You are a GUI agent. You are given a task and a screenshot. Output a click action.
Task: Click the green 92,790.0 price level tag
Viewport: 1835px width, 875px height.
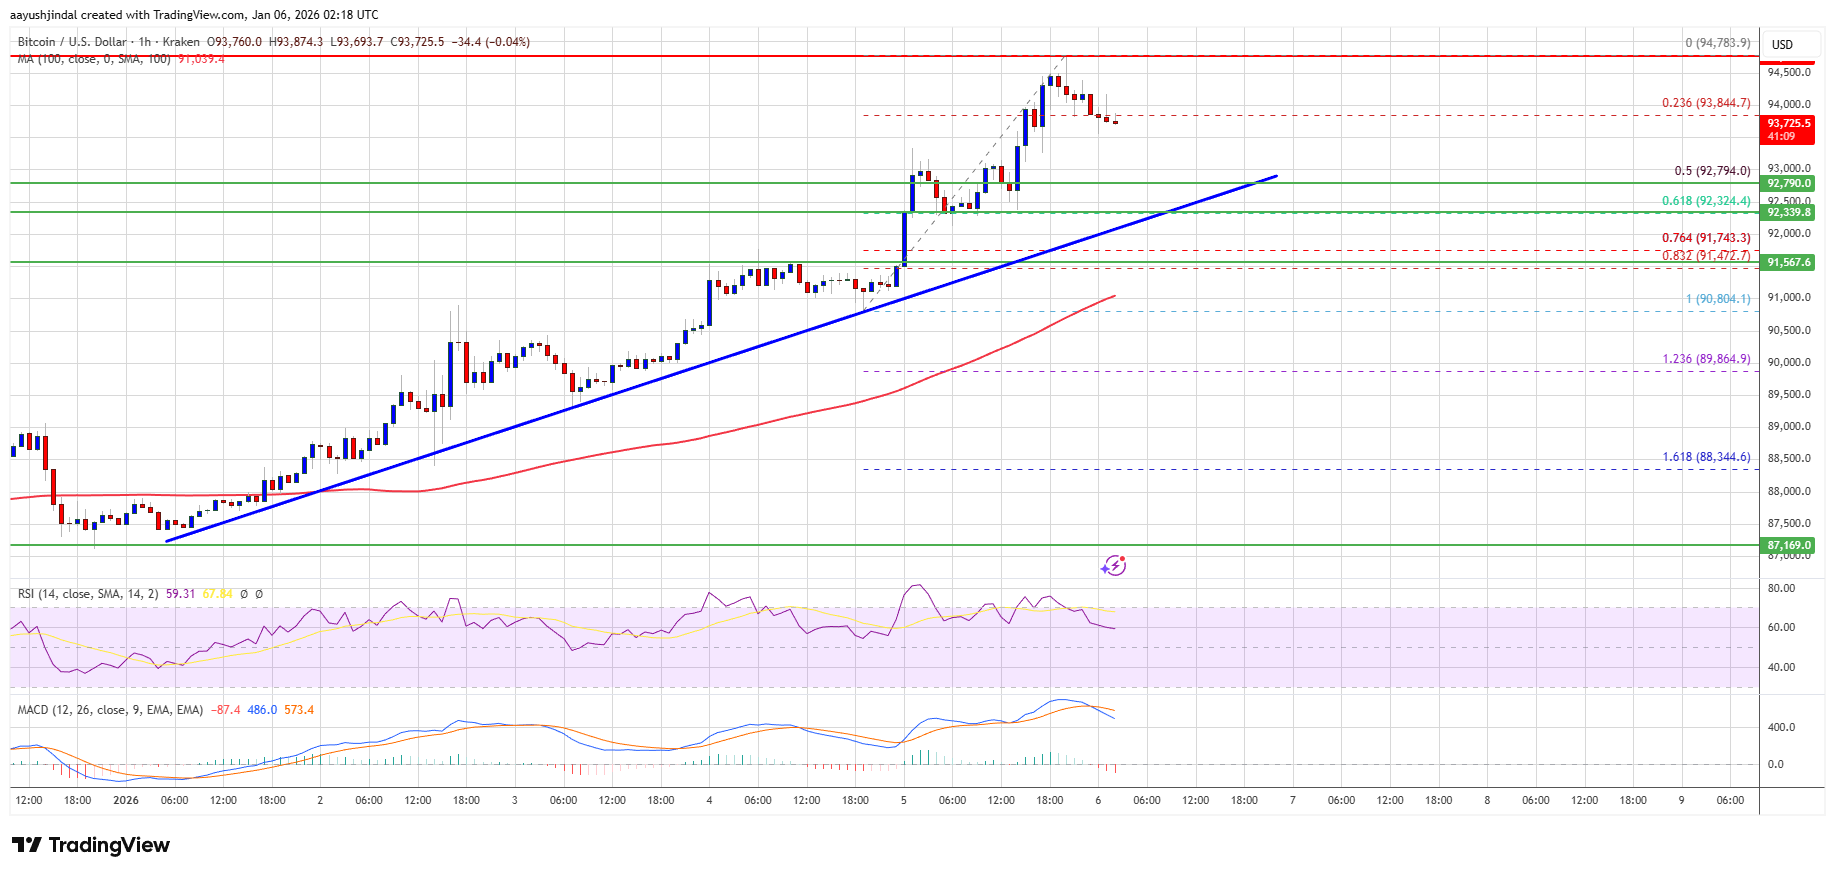(x=1788, y=184)
